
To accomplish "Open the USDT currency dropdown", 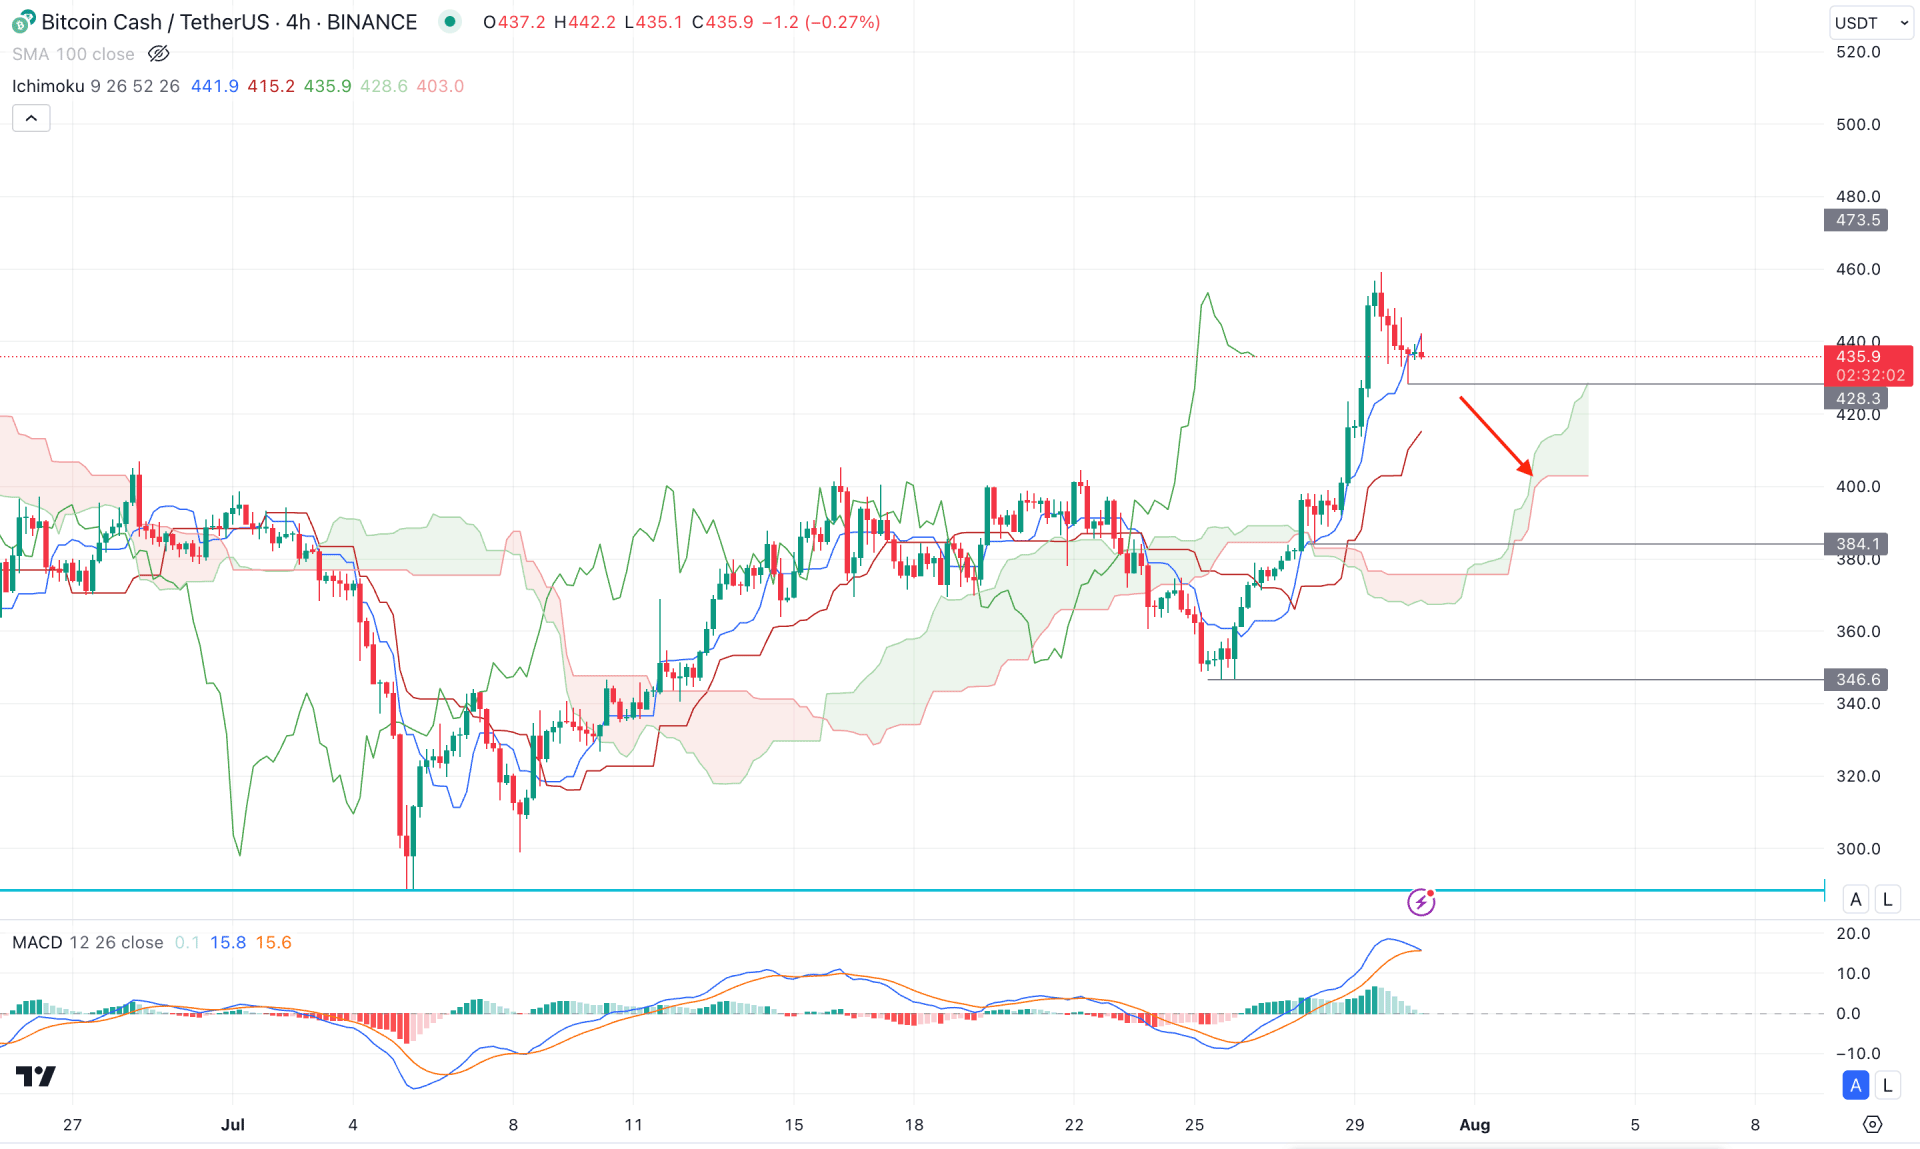I will pos(1871,22).
